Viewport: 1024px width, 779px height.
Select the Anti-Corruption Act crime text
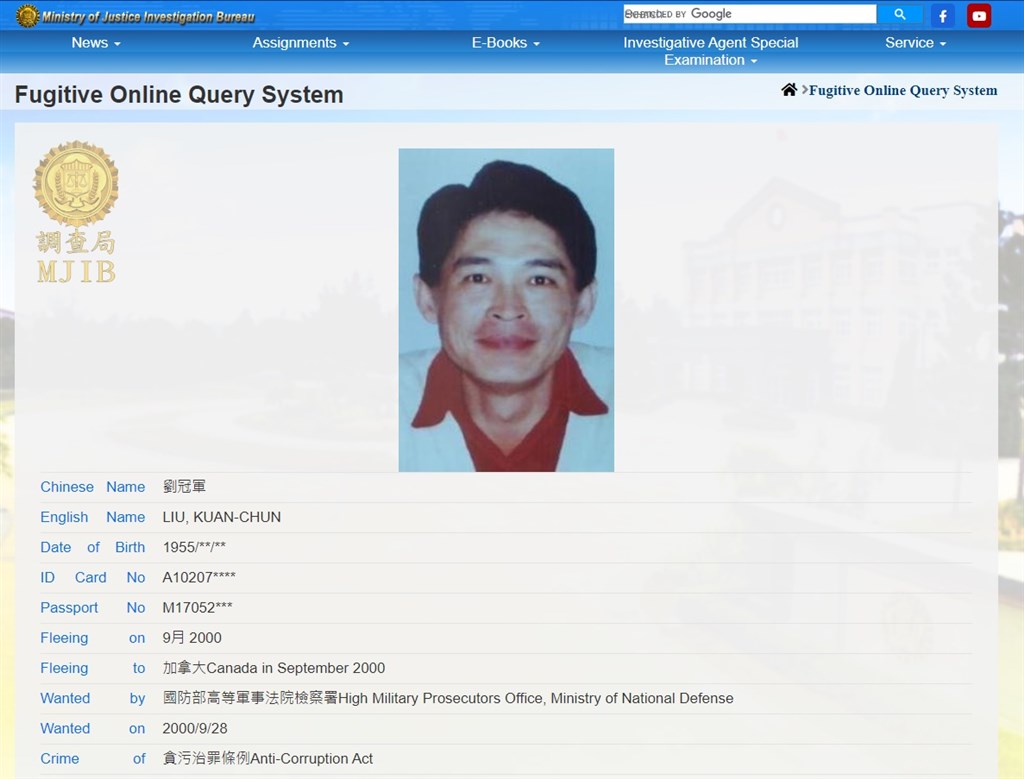pos(312,759)
